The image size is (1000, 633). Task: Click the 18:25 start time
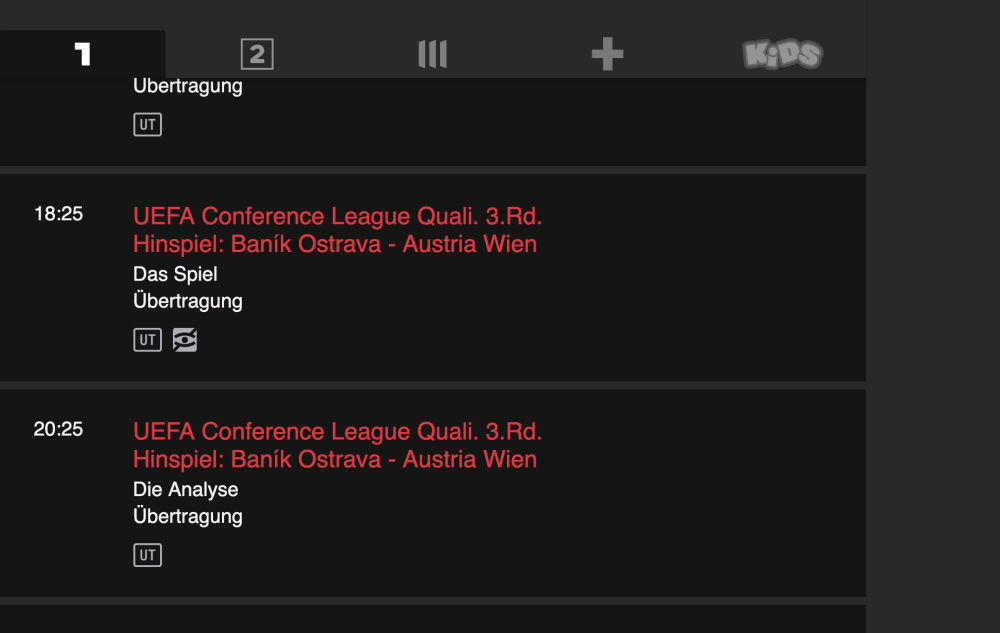click(x=58, y=214)
